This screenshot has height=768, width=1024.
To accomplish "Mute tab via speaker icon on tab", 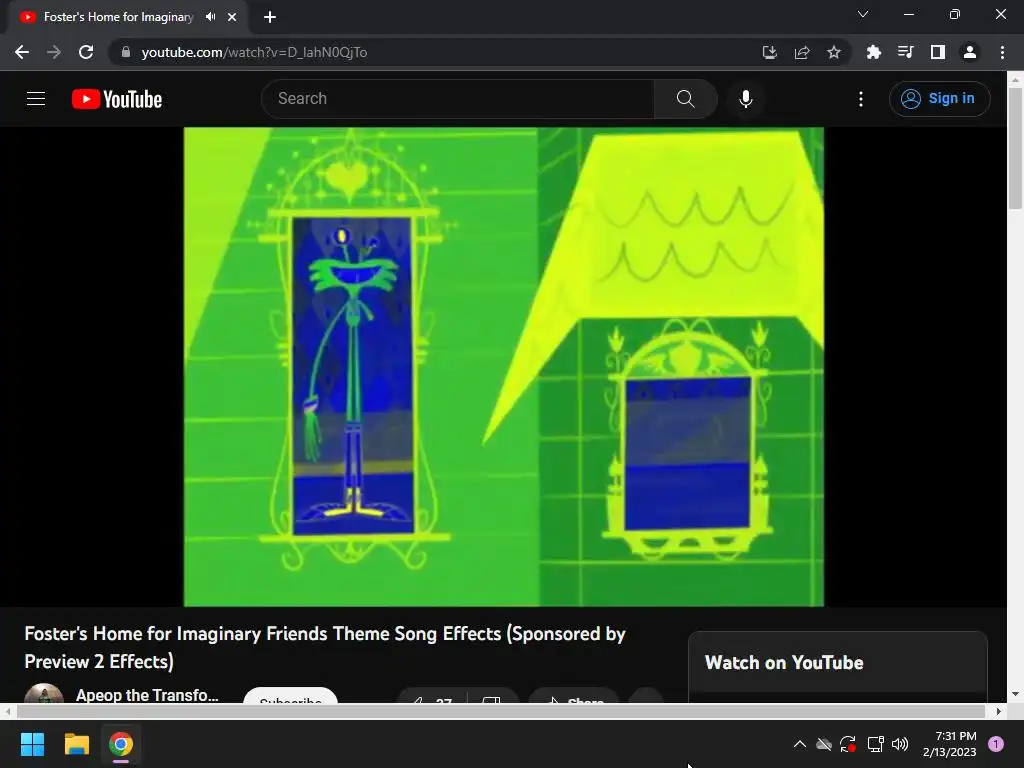I will (x=210, y=17).
